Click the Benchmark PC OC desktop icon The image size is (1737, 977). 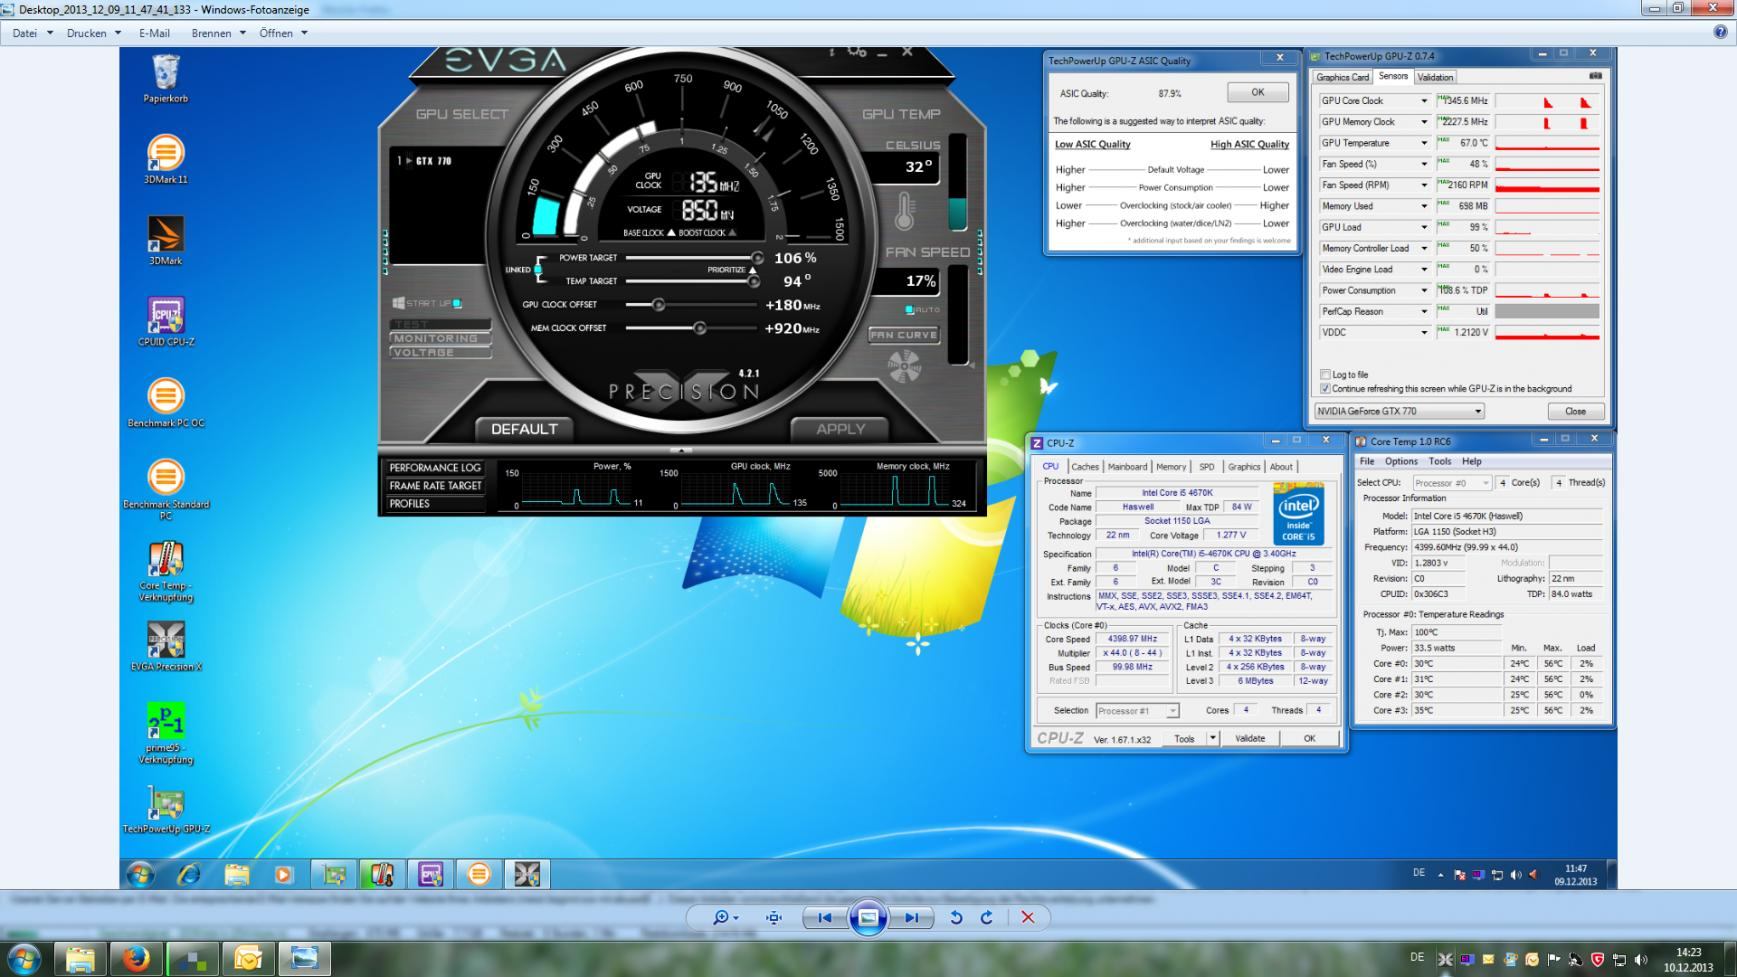click(166, 403)
